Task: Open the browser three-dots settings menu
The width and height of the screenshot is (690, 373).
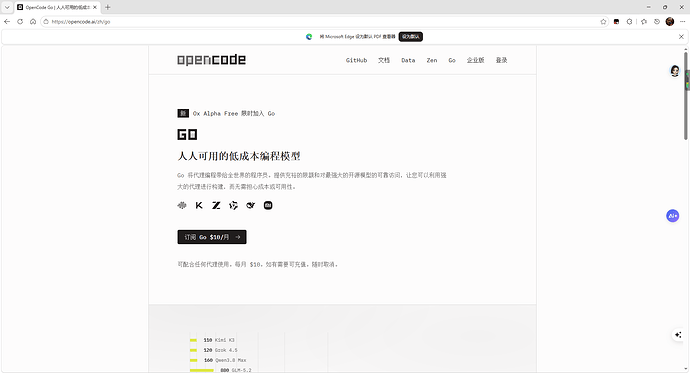Action: pyautogui.click(x=683, y=22)
